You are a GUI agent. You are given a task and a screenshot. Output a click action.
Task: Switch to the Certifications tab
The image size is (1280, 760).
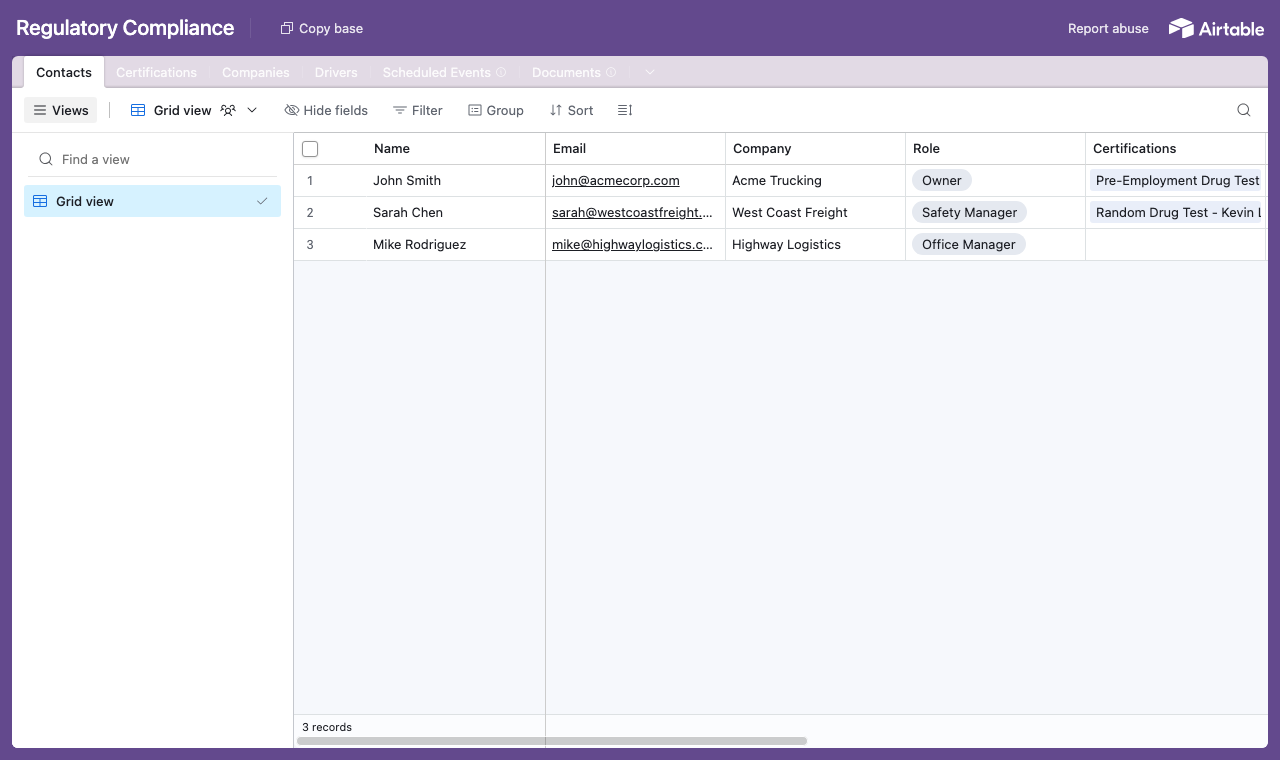click(x=156, y=72)
